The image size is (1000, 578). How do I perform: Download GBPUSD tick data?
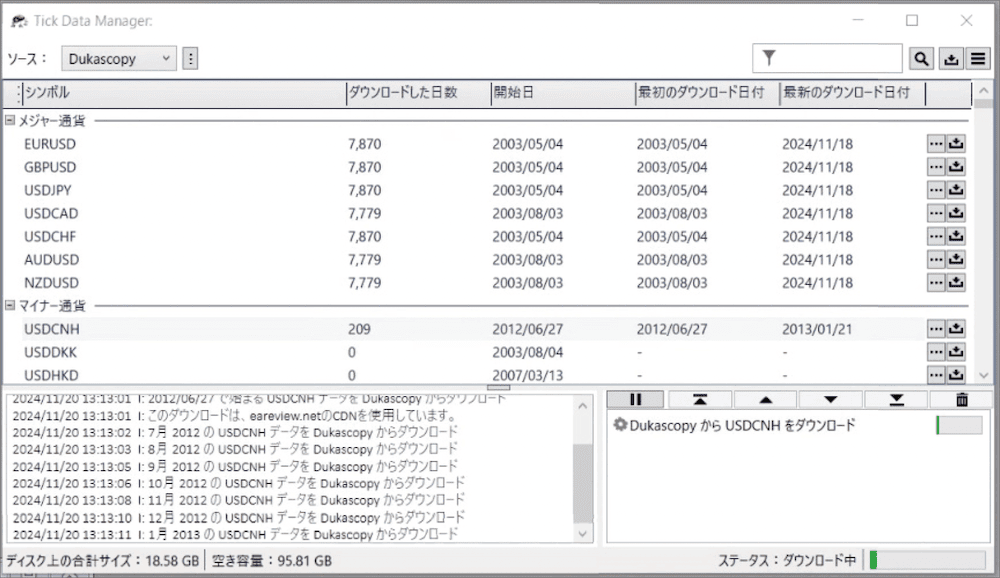tap(955, 167)
